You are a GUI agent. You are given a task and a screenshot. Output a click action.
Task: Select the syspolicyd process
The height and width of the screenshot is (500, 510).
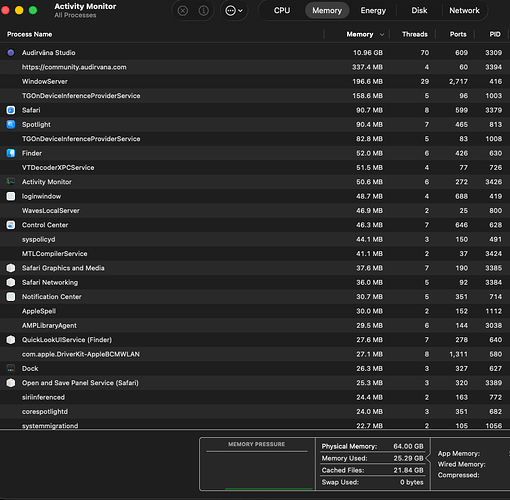point(255,239)
